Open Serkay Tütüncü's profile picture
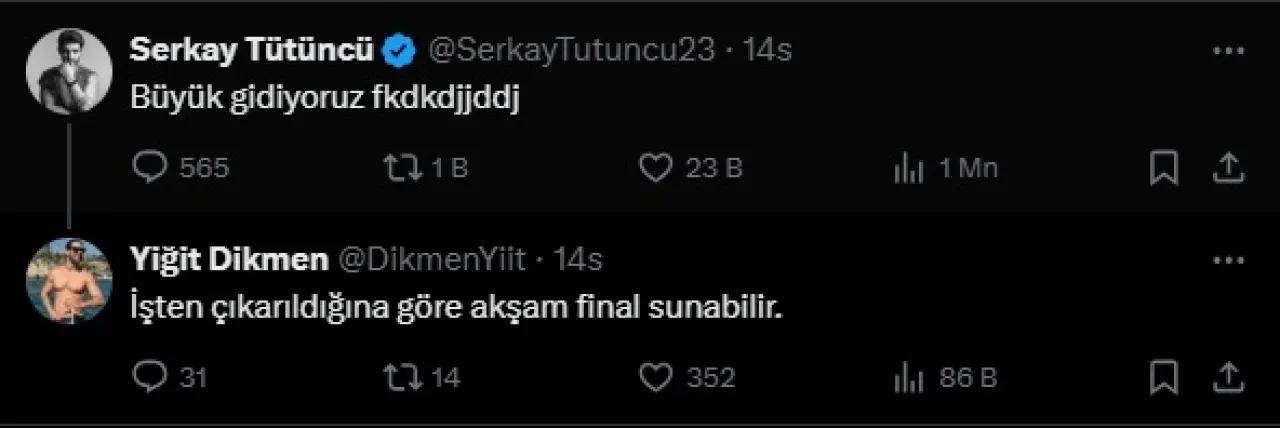Image resolution: width=1280 pixels, height=428 pixels. pyautogui.click(x=69, y=71)
